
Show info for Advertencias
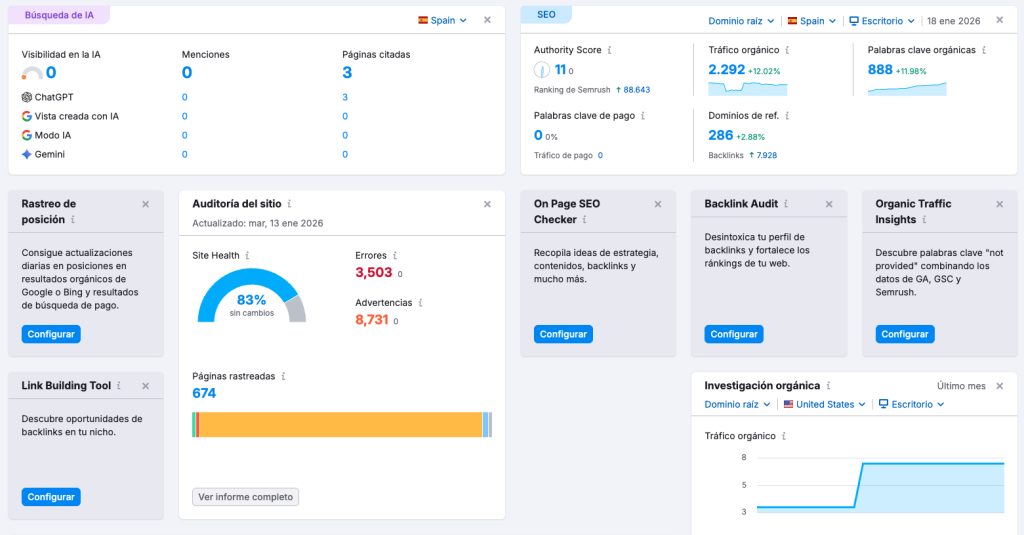[x=420, y=302]
